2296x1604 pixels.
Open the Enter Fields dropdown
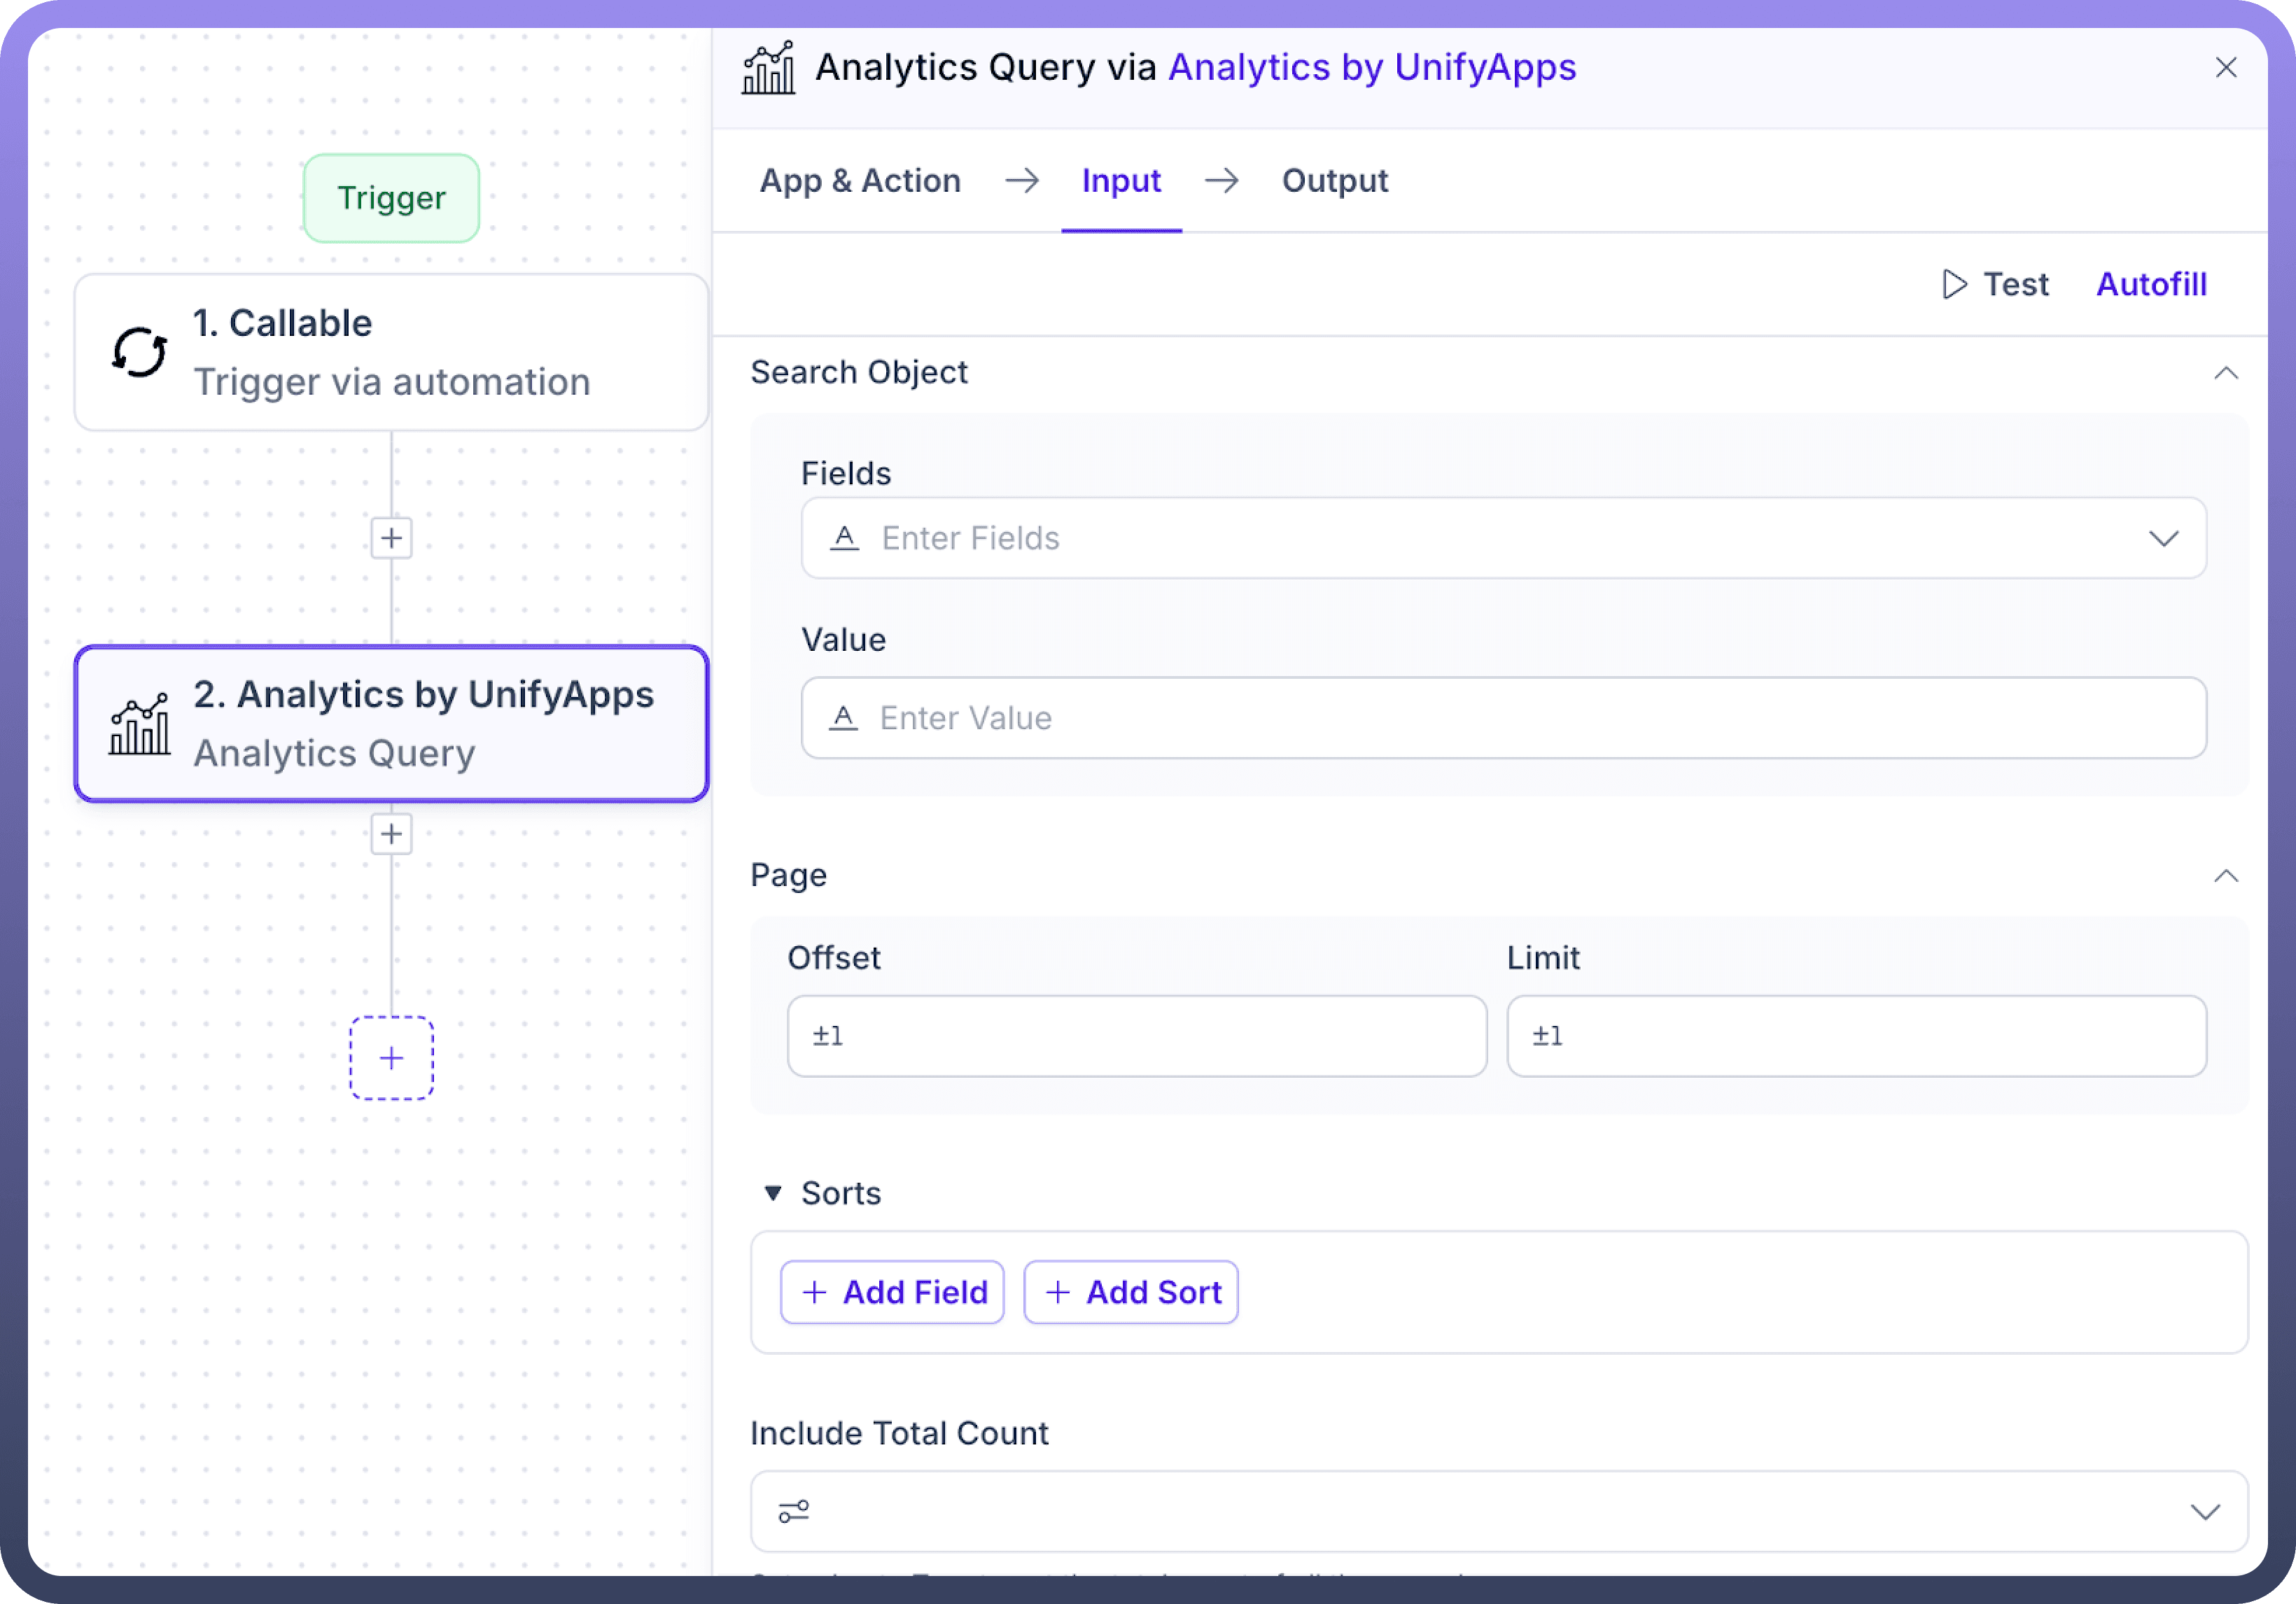tap(2163, 539)
